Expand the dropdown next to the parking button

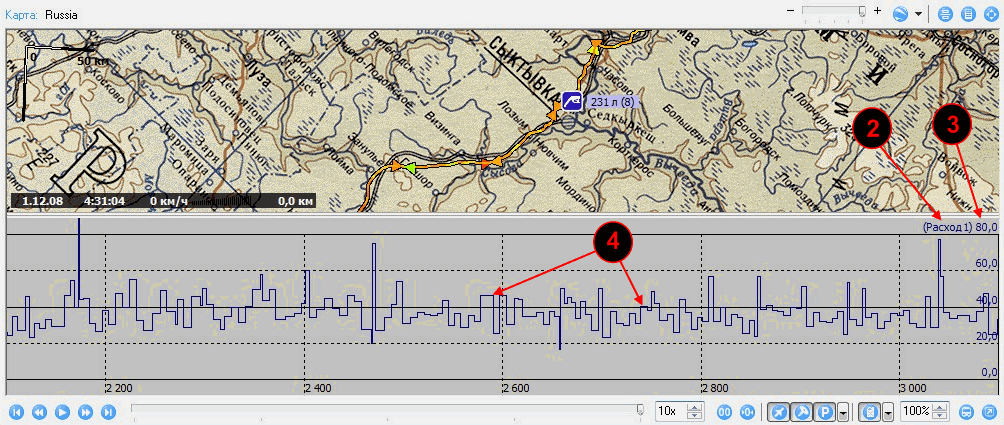click(844, 411)
